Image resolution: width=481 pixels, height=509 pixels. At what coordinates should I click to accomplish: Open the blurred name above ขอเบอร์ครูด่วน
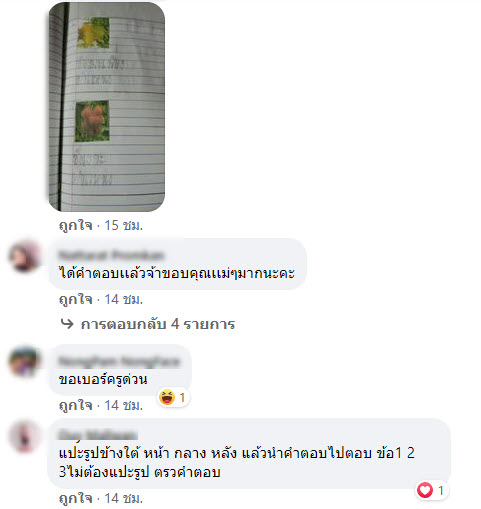coord(119,361)
